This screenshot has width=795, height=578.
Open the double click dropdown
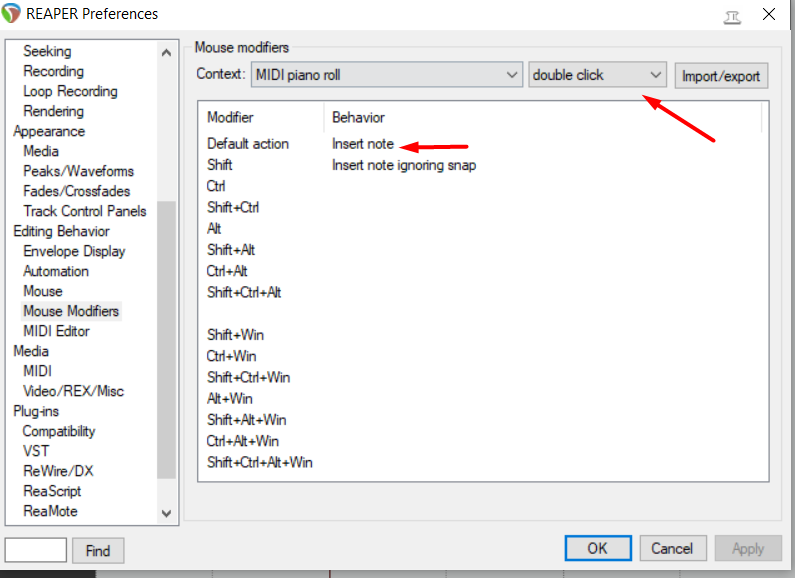pyautogui.click(x=597, y=75)
